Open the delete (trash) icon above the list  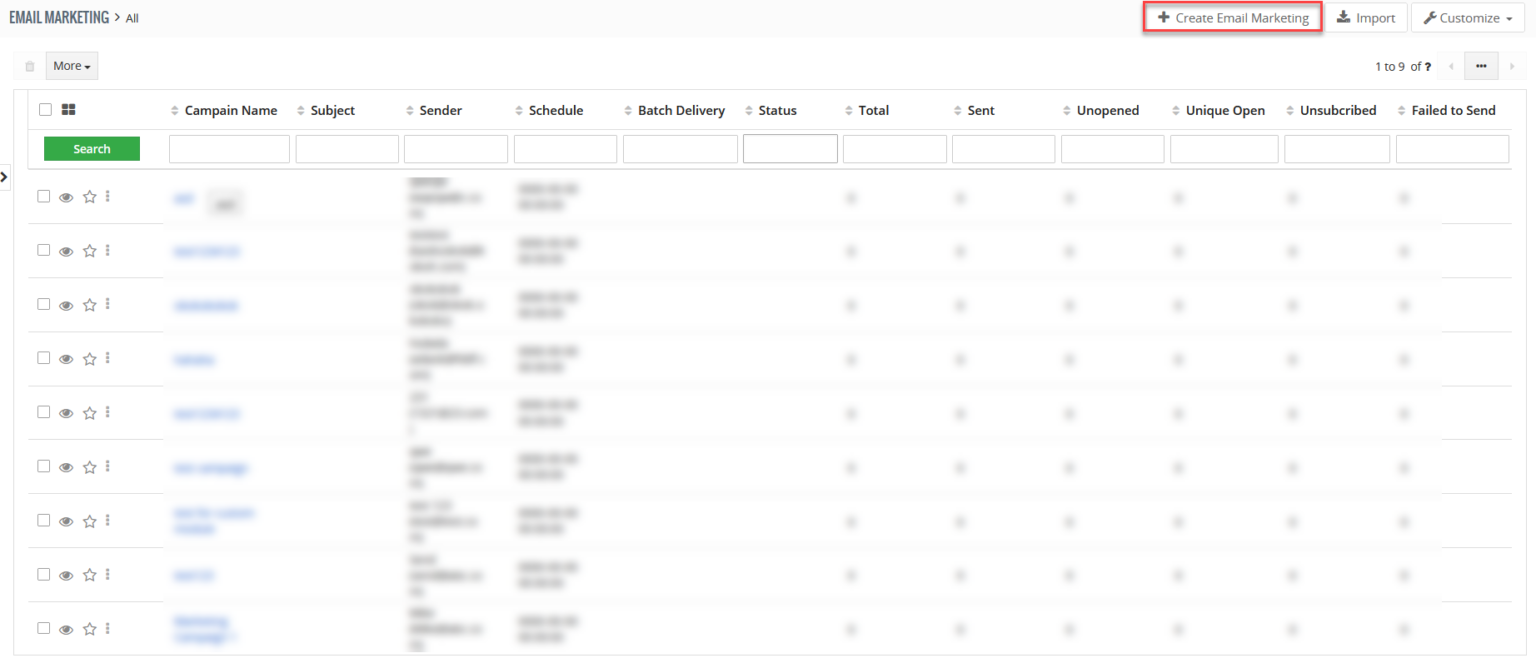tap(29, 65)
